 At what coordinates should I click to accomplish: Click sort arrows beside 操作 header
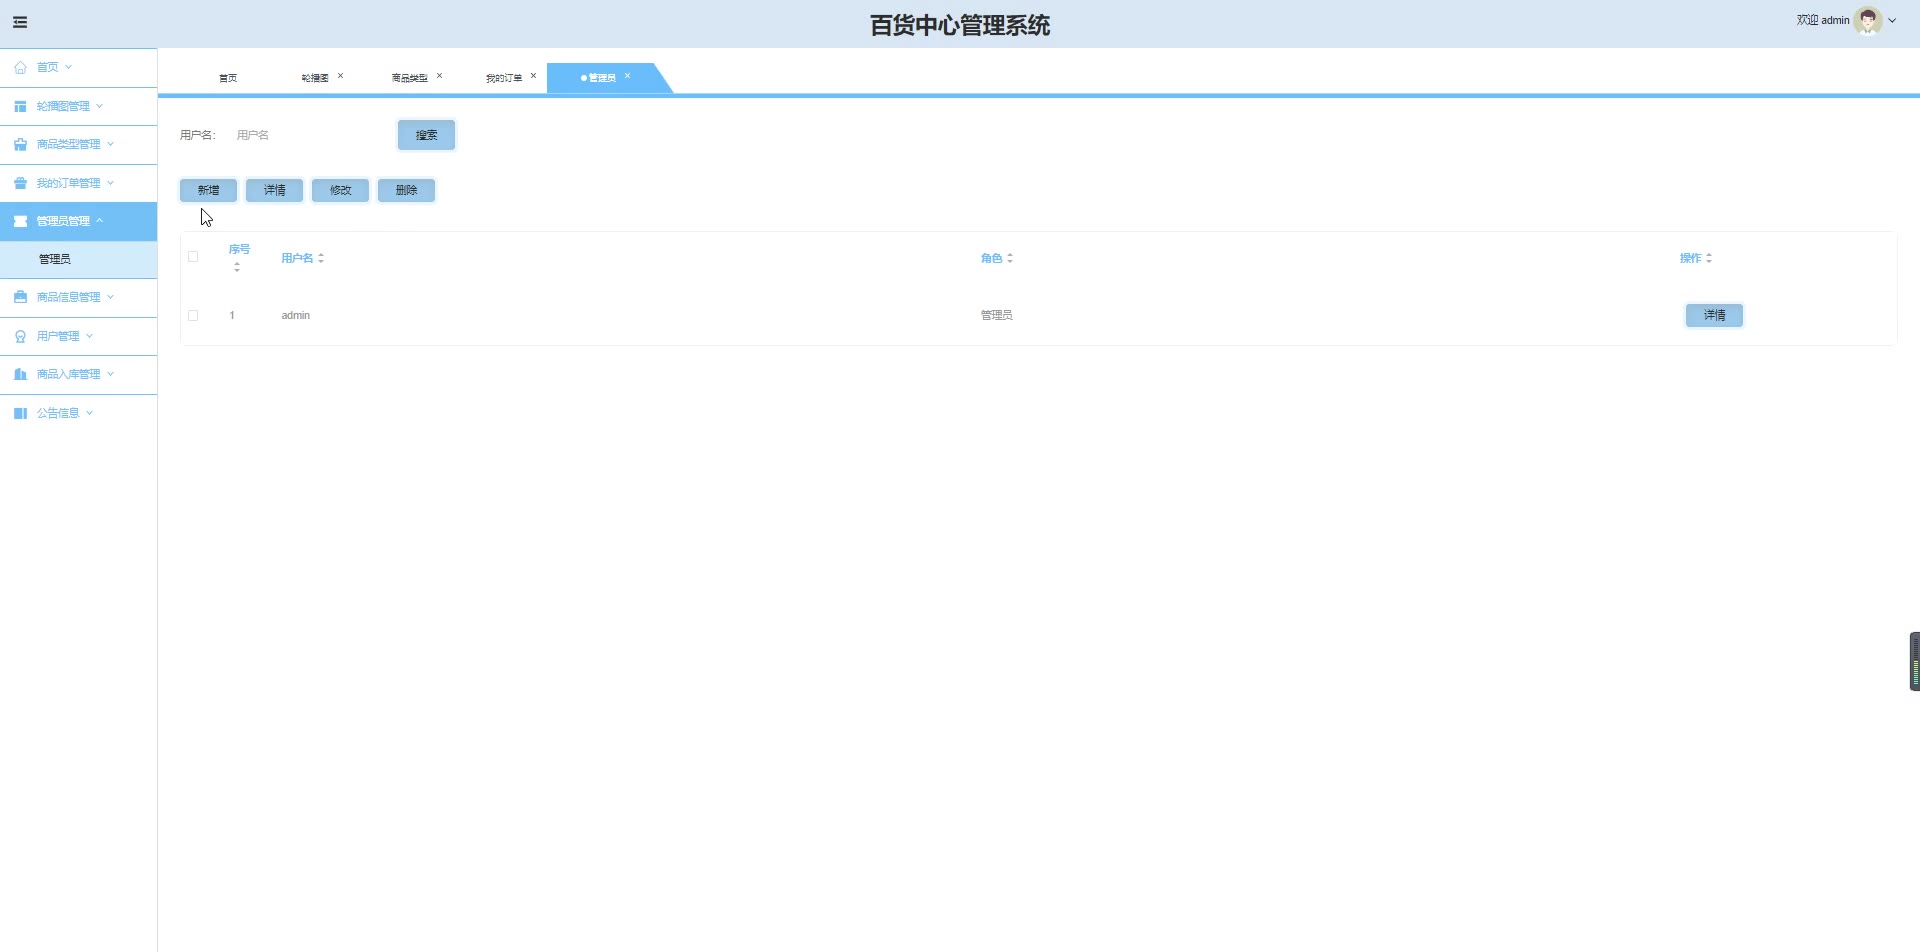point(1709,258)
